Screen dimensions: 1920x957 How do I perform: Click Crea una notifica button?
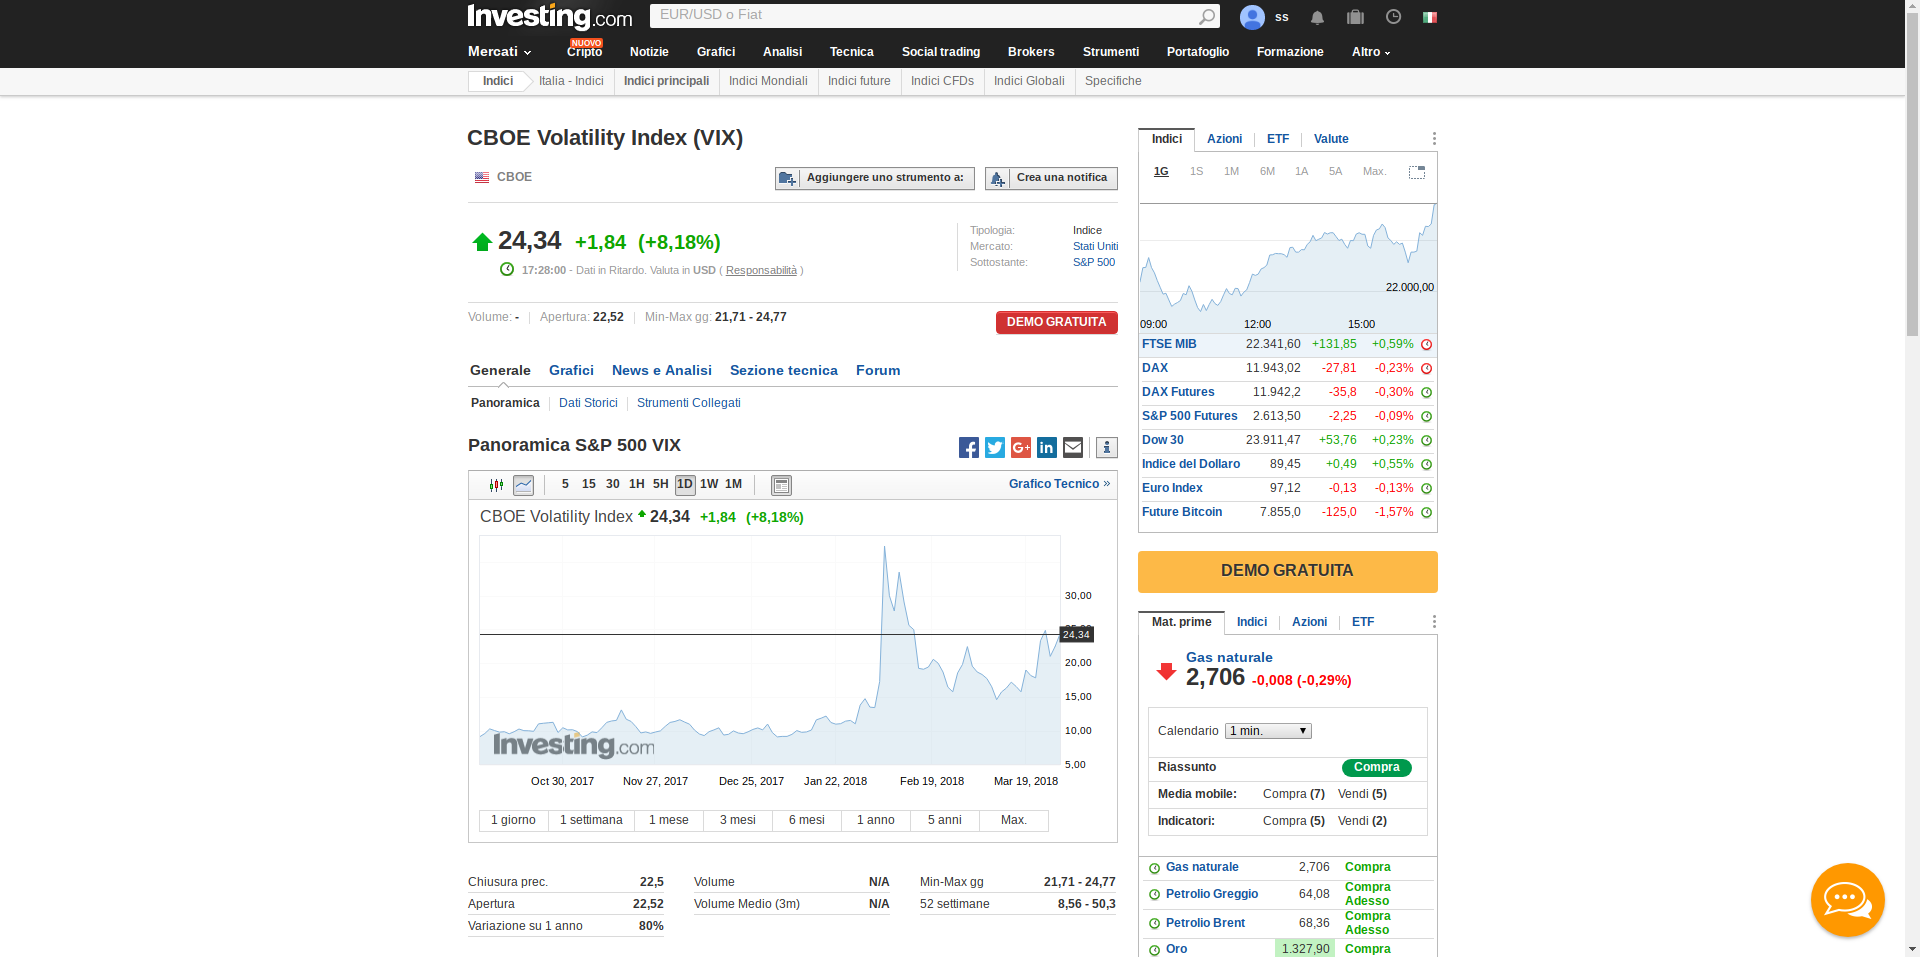(1051, 178)
